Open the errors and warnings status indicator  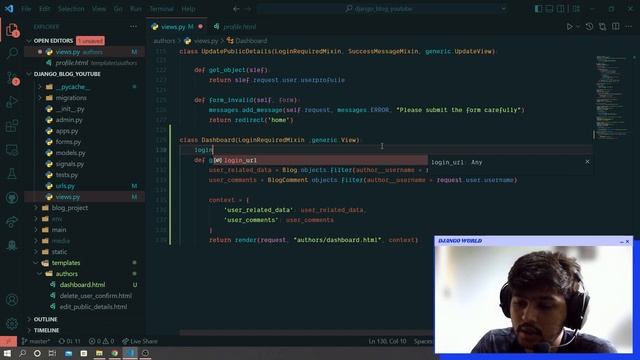pos(101,341)
